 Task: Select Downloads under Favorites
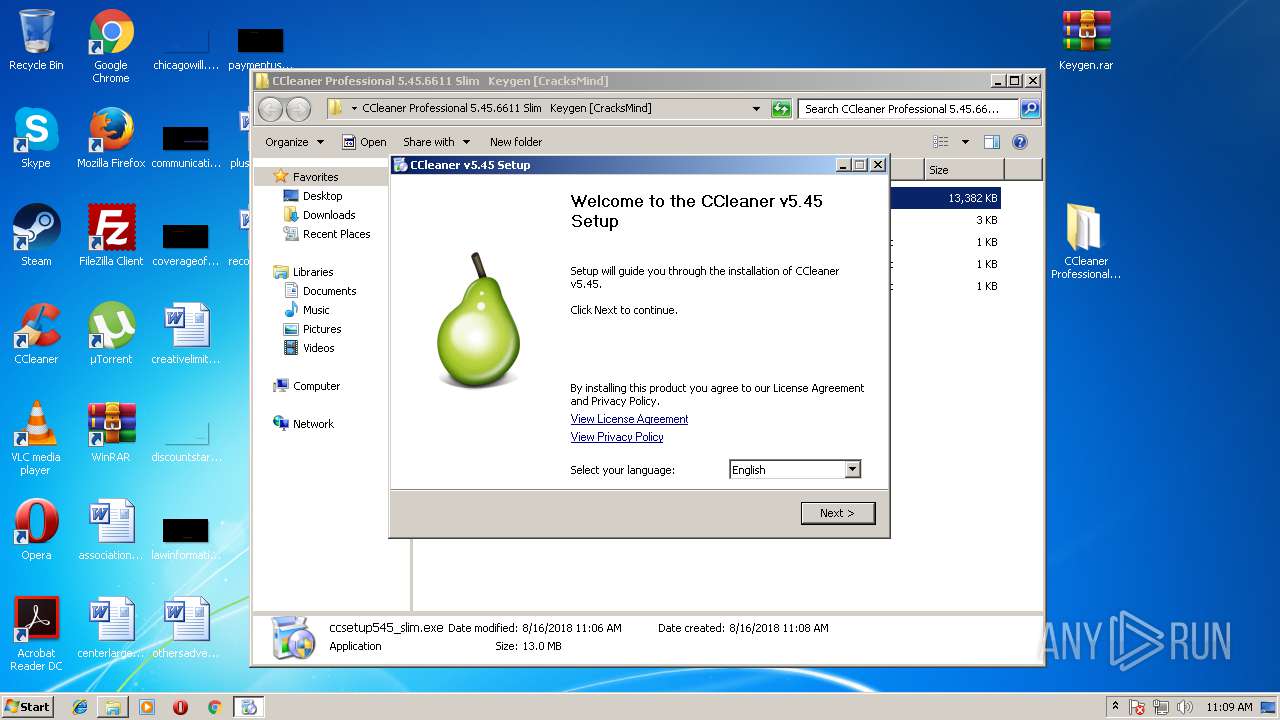[x=329, y=215]
